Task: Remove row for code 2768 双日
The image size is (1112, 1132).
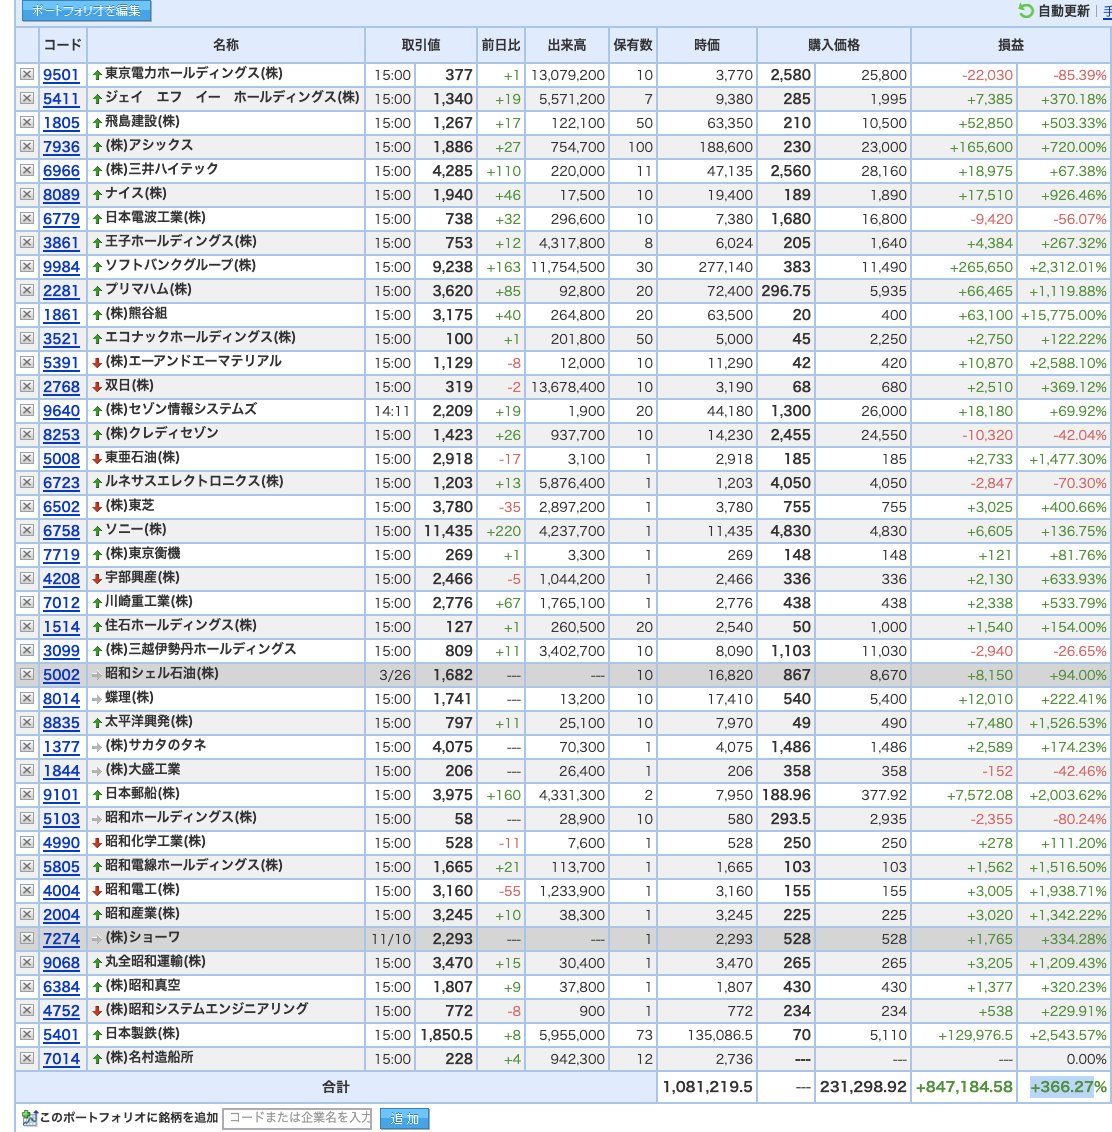Action: (x=27, y=386)
